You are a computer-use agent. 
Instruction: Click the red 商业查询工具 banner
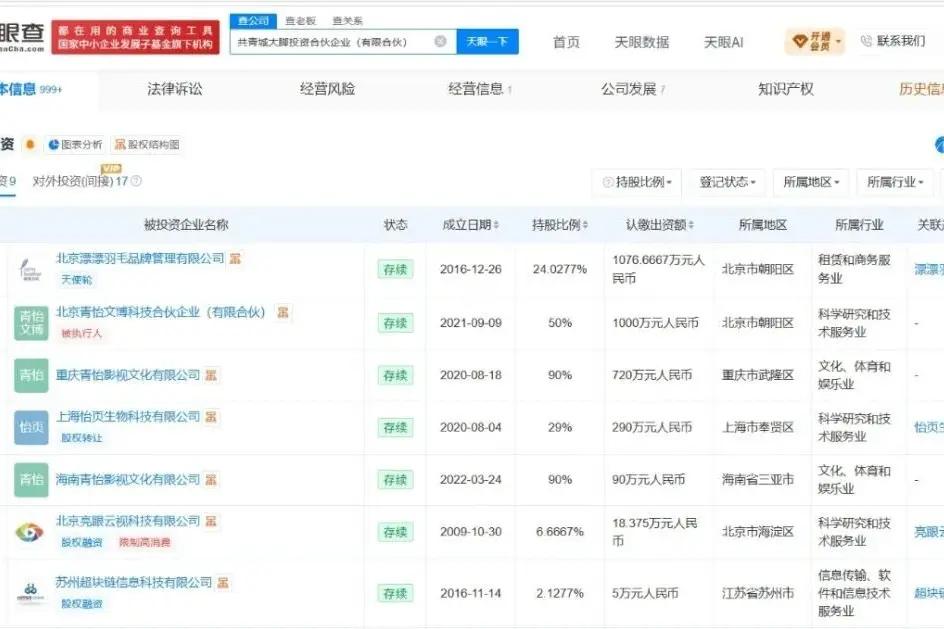tap(135, 37)
